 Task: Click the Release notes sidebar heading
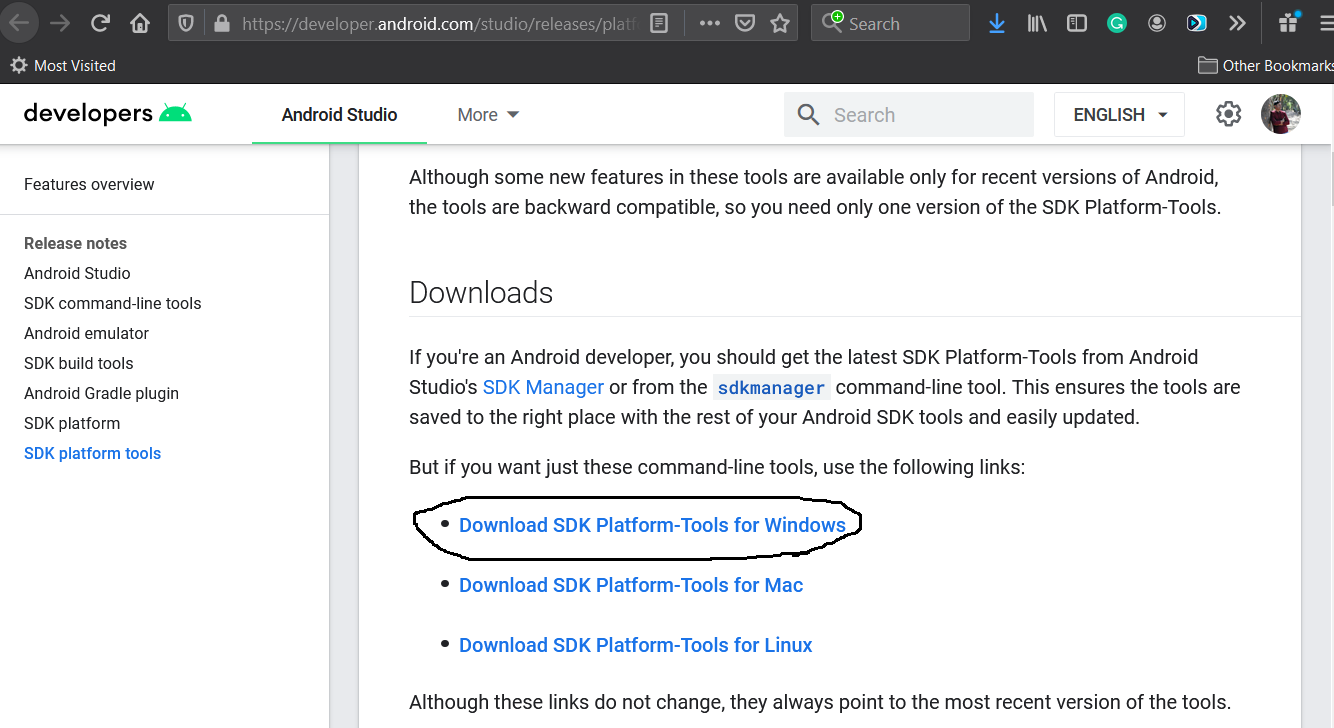coord(75,243)
